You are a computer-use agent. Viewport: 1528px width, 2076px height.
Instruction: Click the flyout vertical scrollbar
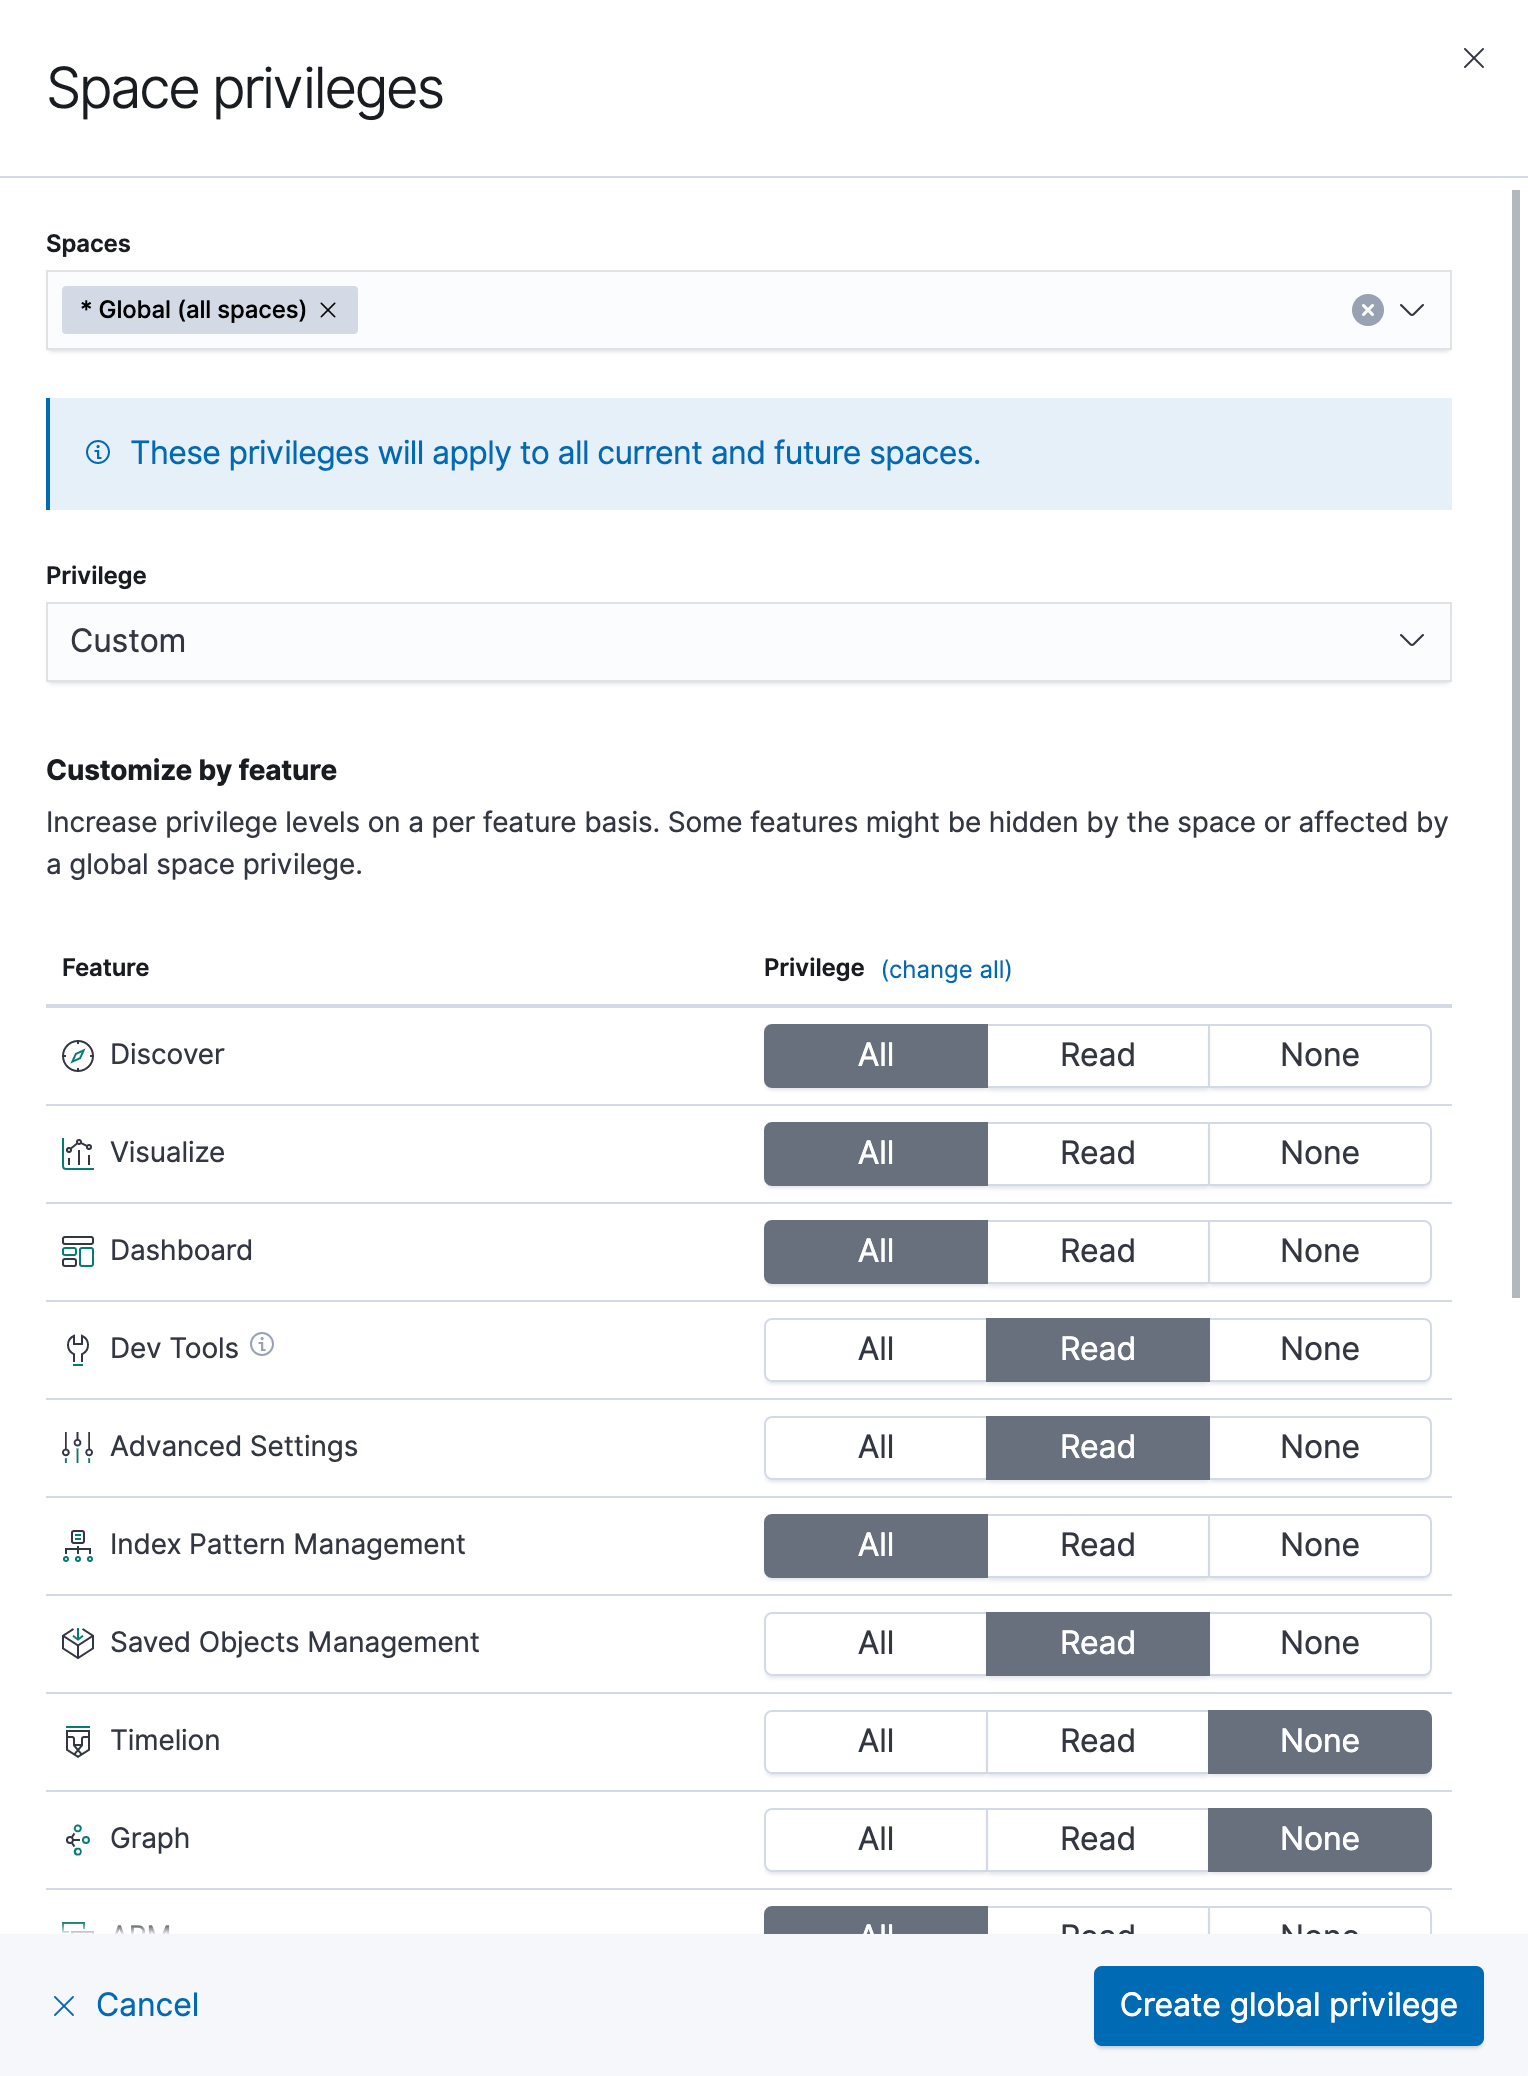coord(1516,744)
